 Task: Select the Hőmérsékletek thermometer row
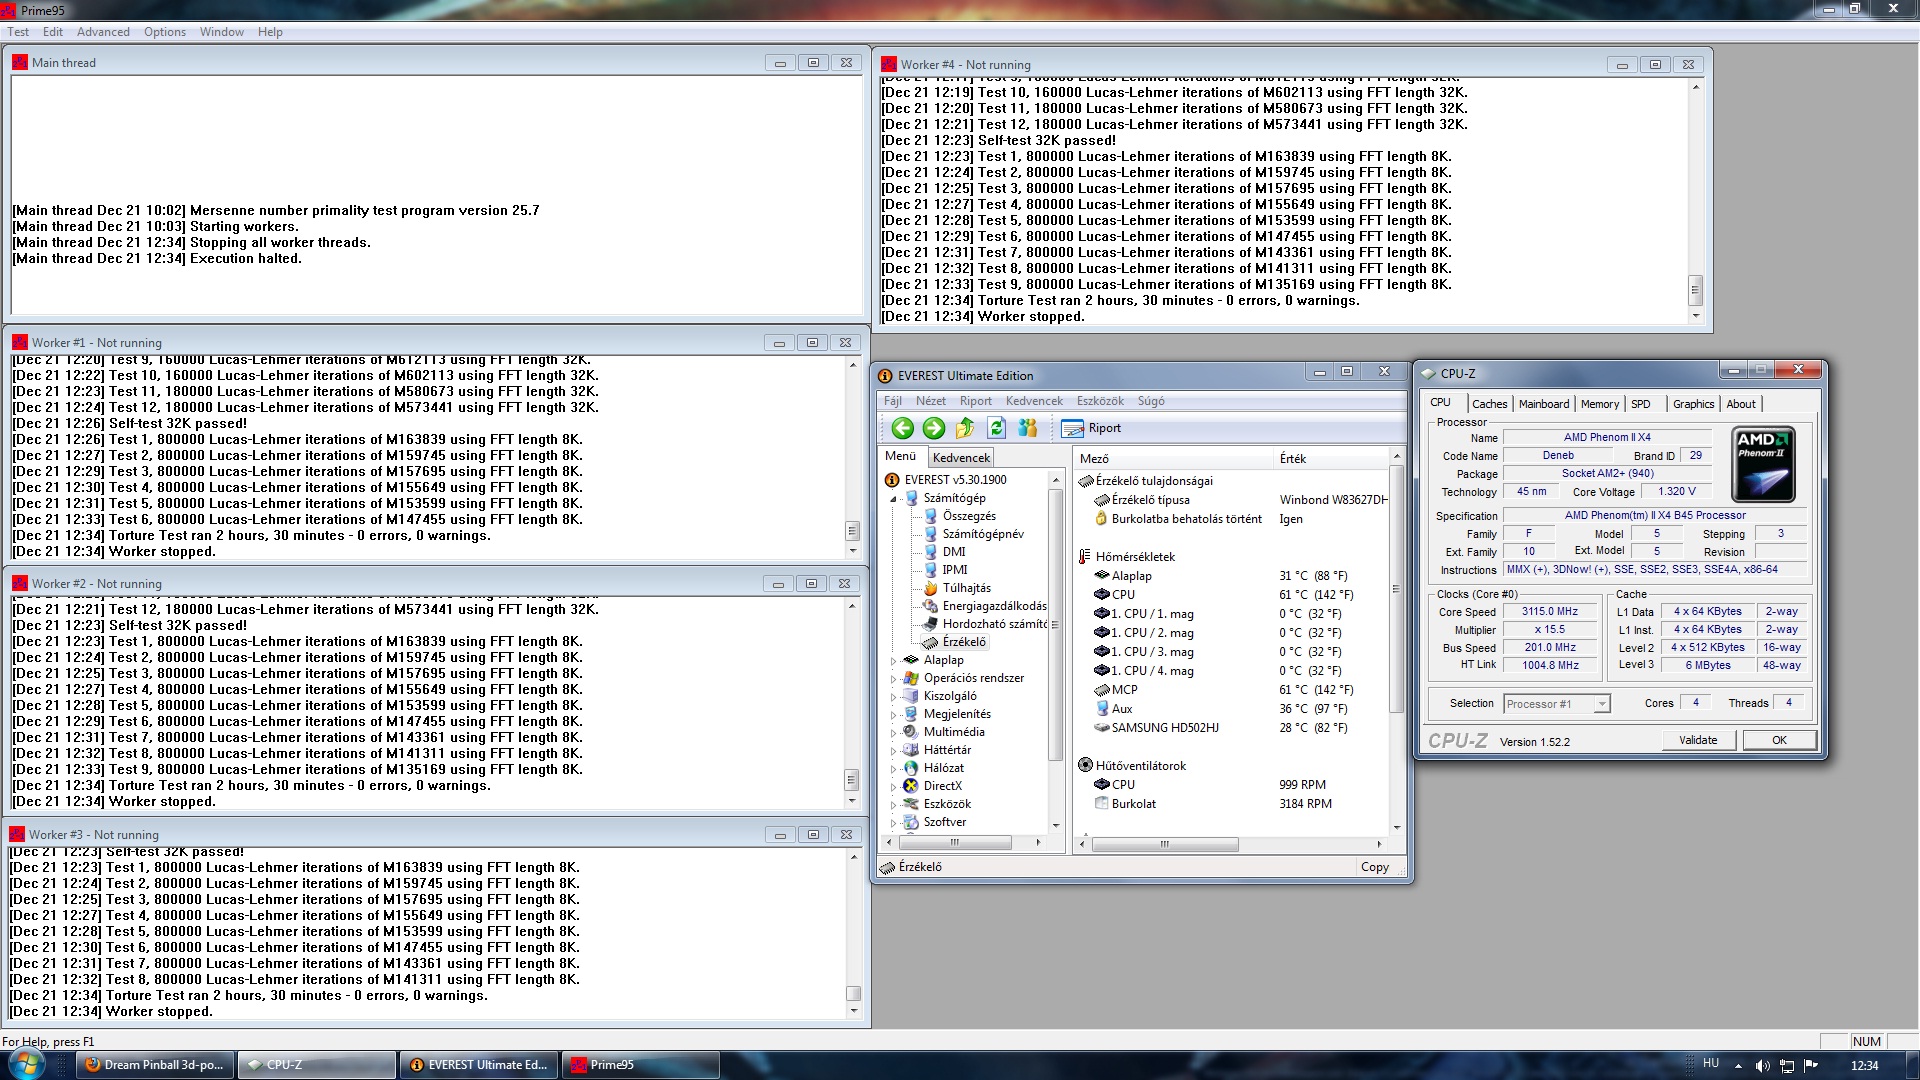tap(1127, 557)
